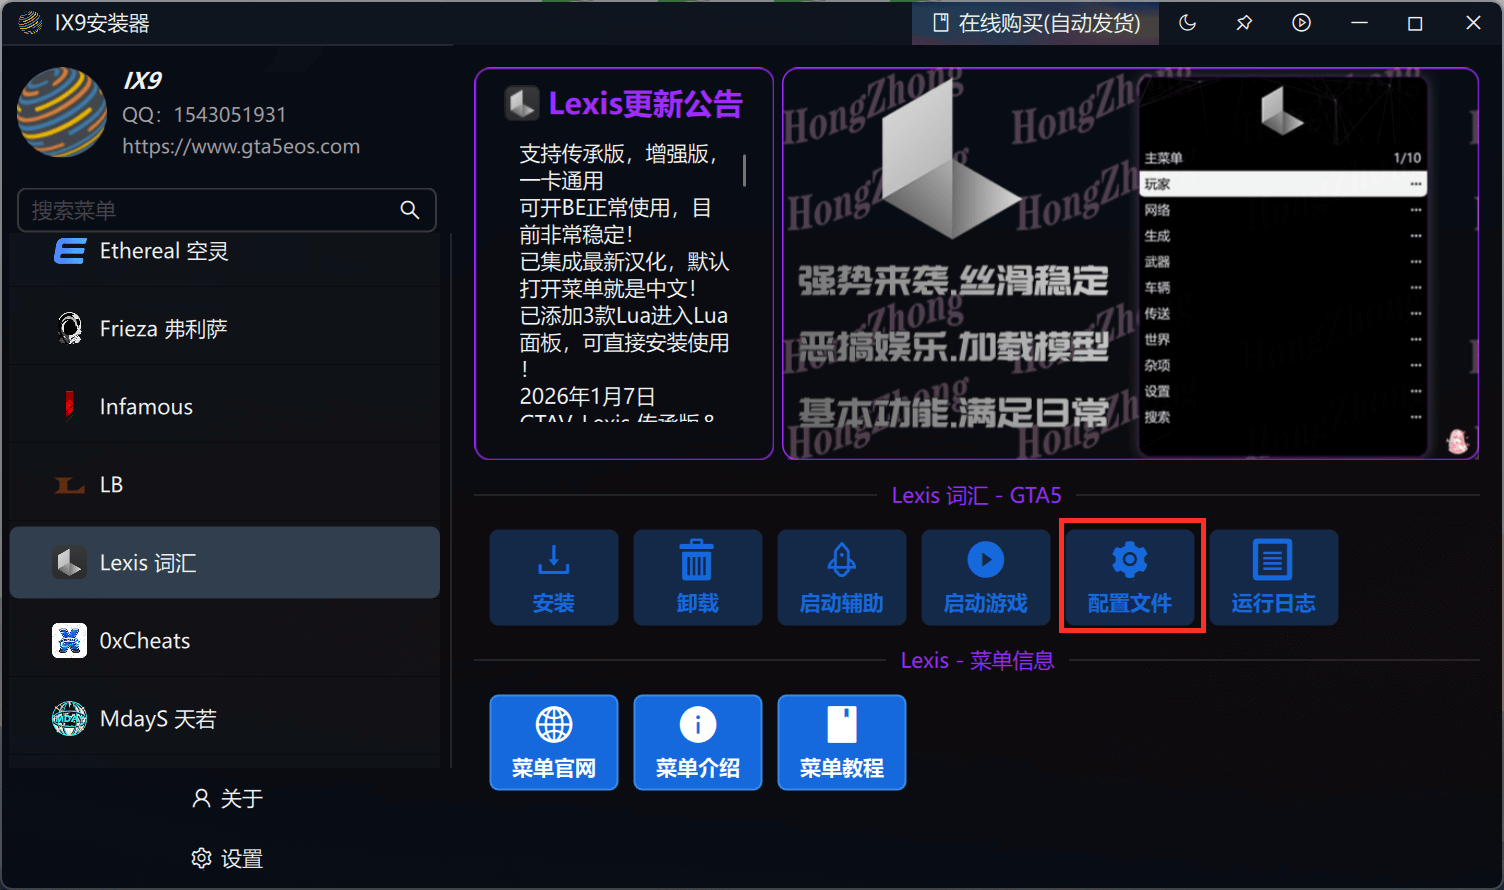1504x890 pixels.
Task: Click 在线购买(自动发货) purchase button
Action: [x=1035, y=22]
